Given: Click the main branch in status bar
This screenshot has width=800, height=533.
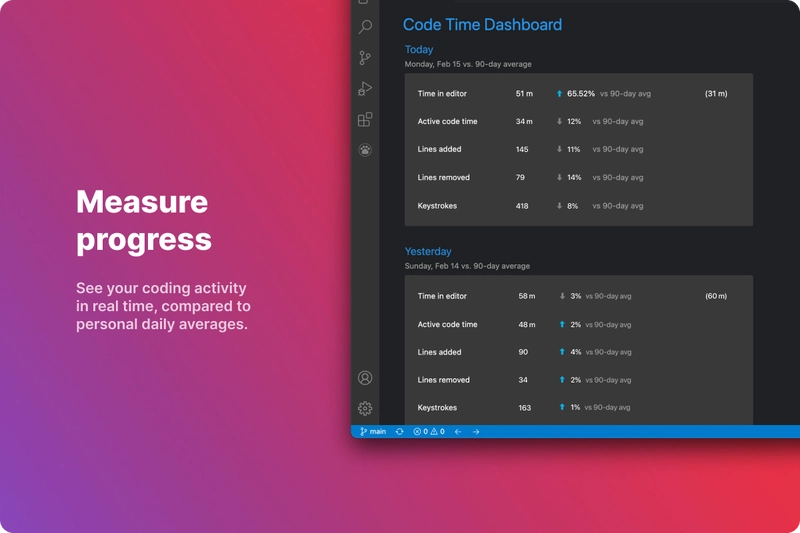Looking at the screenshot, I should click(x=373, y=432).
